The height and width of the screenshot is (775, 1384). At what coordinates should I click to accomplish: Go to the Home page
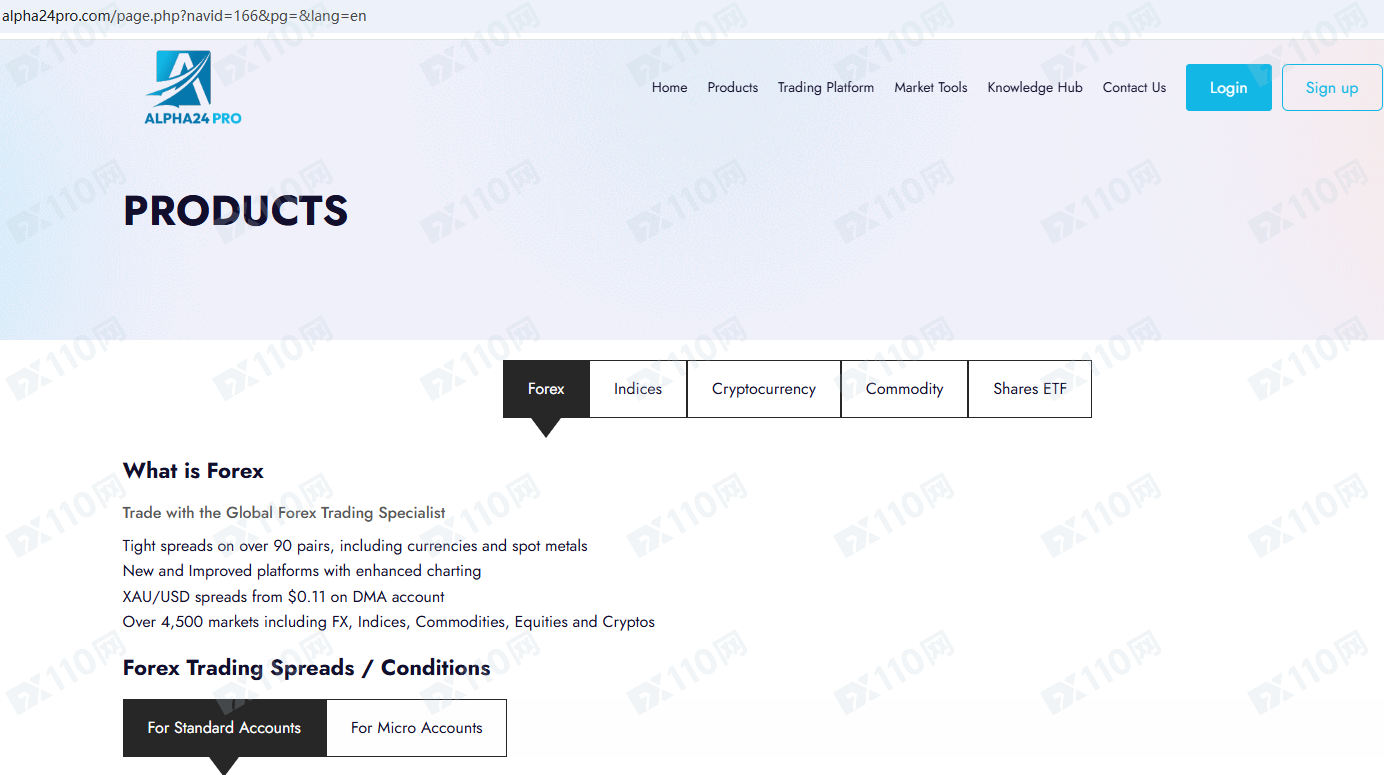(x=669, y=88)
